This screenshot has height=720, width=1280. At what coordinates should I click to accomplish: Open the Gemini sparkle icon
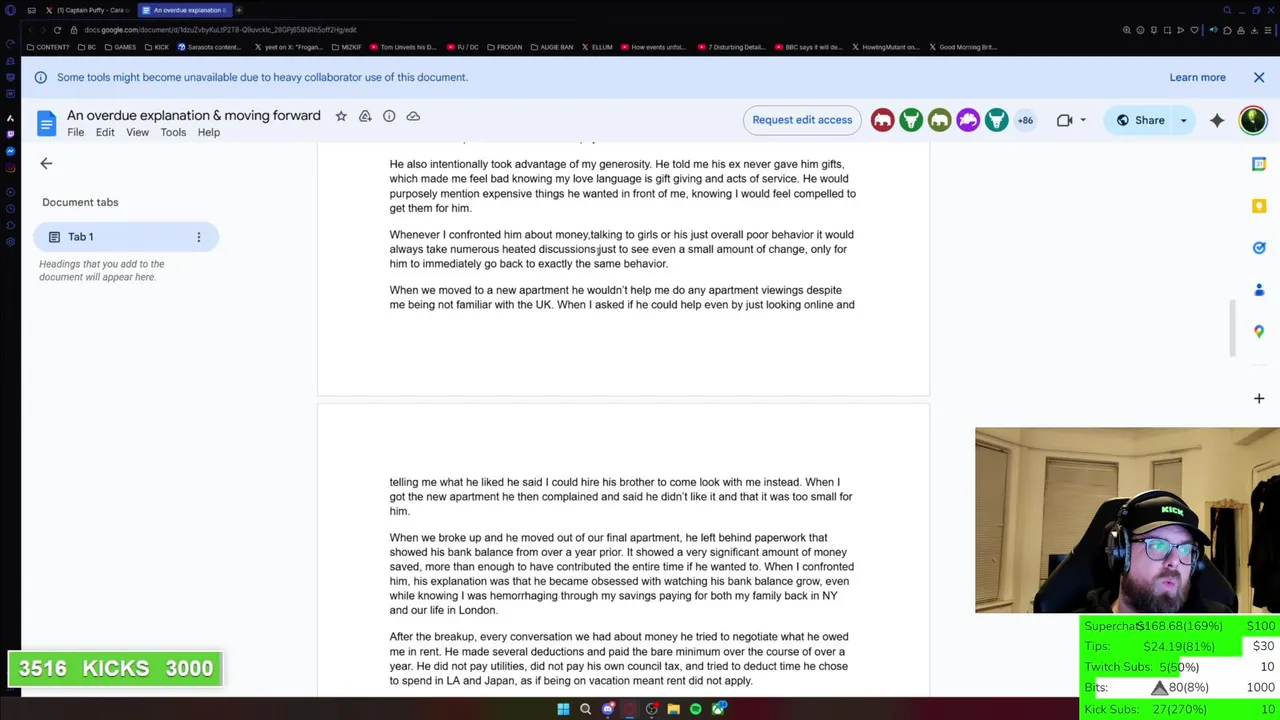1217,120
